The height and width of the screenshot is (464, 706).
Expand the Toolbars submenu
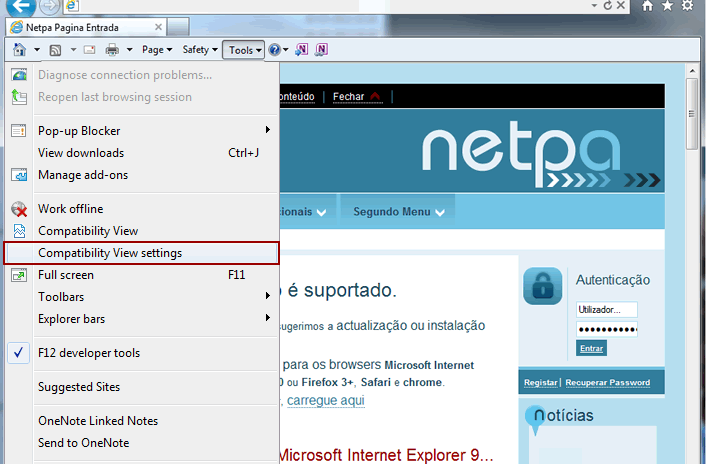click(x=142, y=297)
